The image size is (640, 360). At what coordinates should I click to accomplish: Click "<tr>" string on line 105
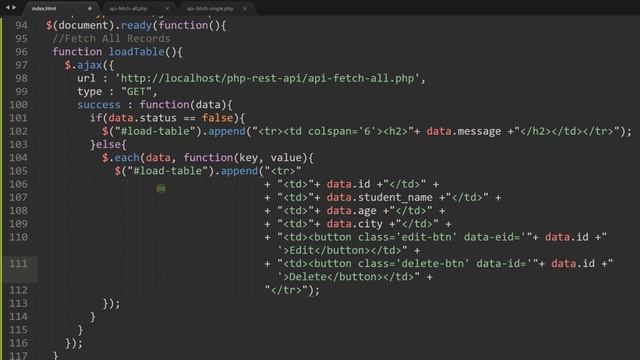283,171
